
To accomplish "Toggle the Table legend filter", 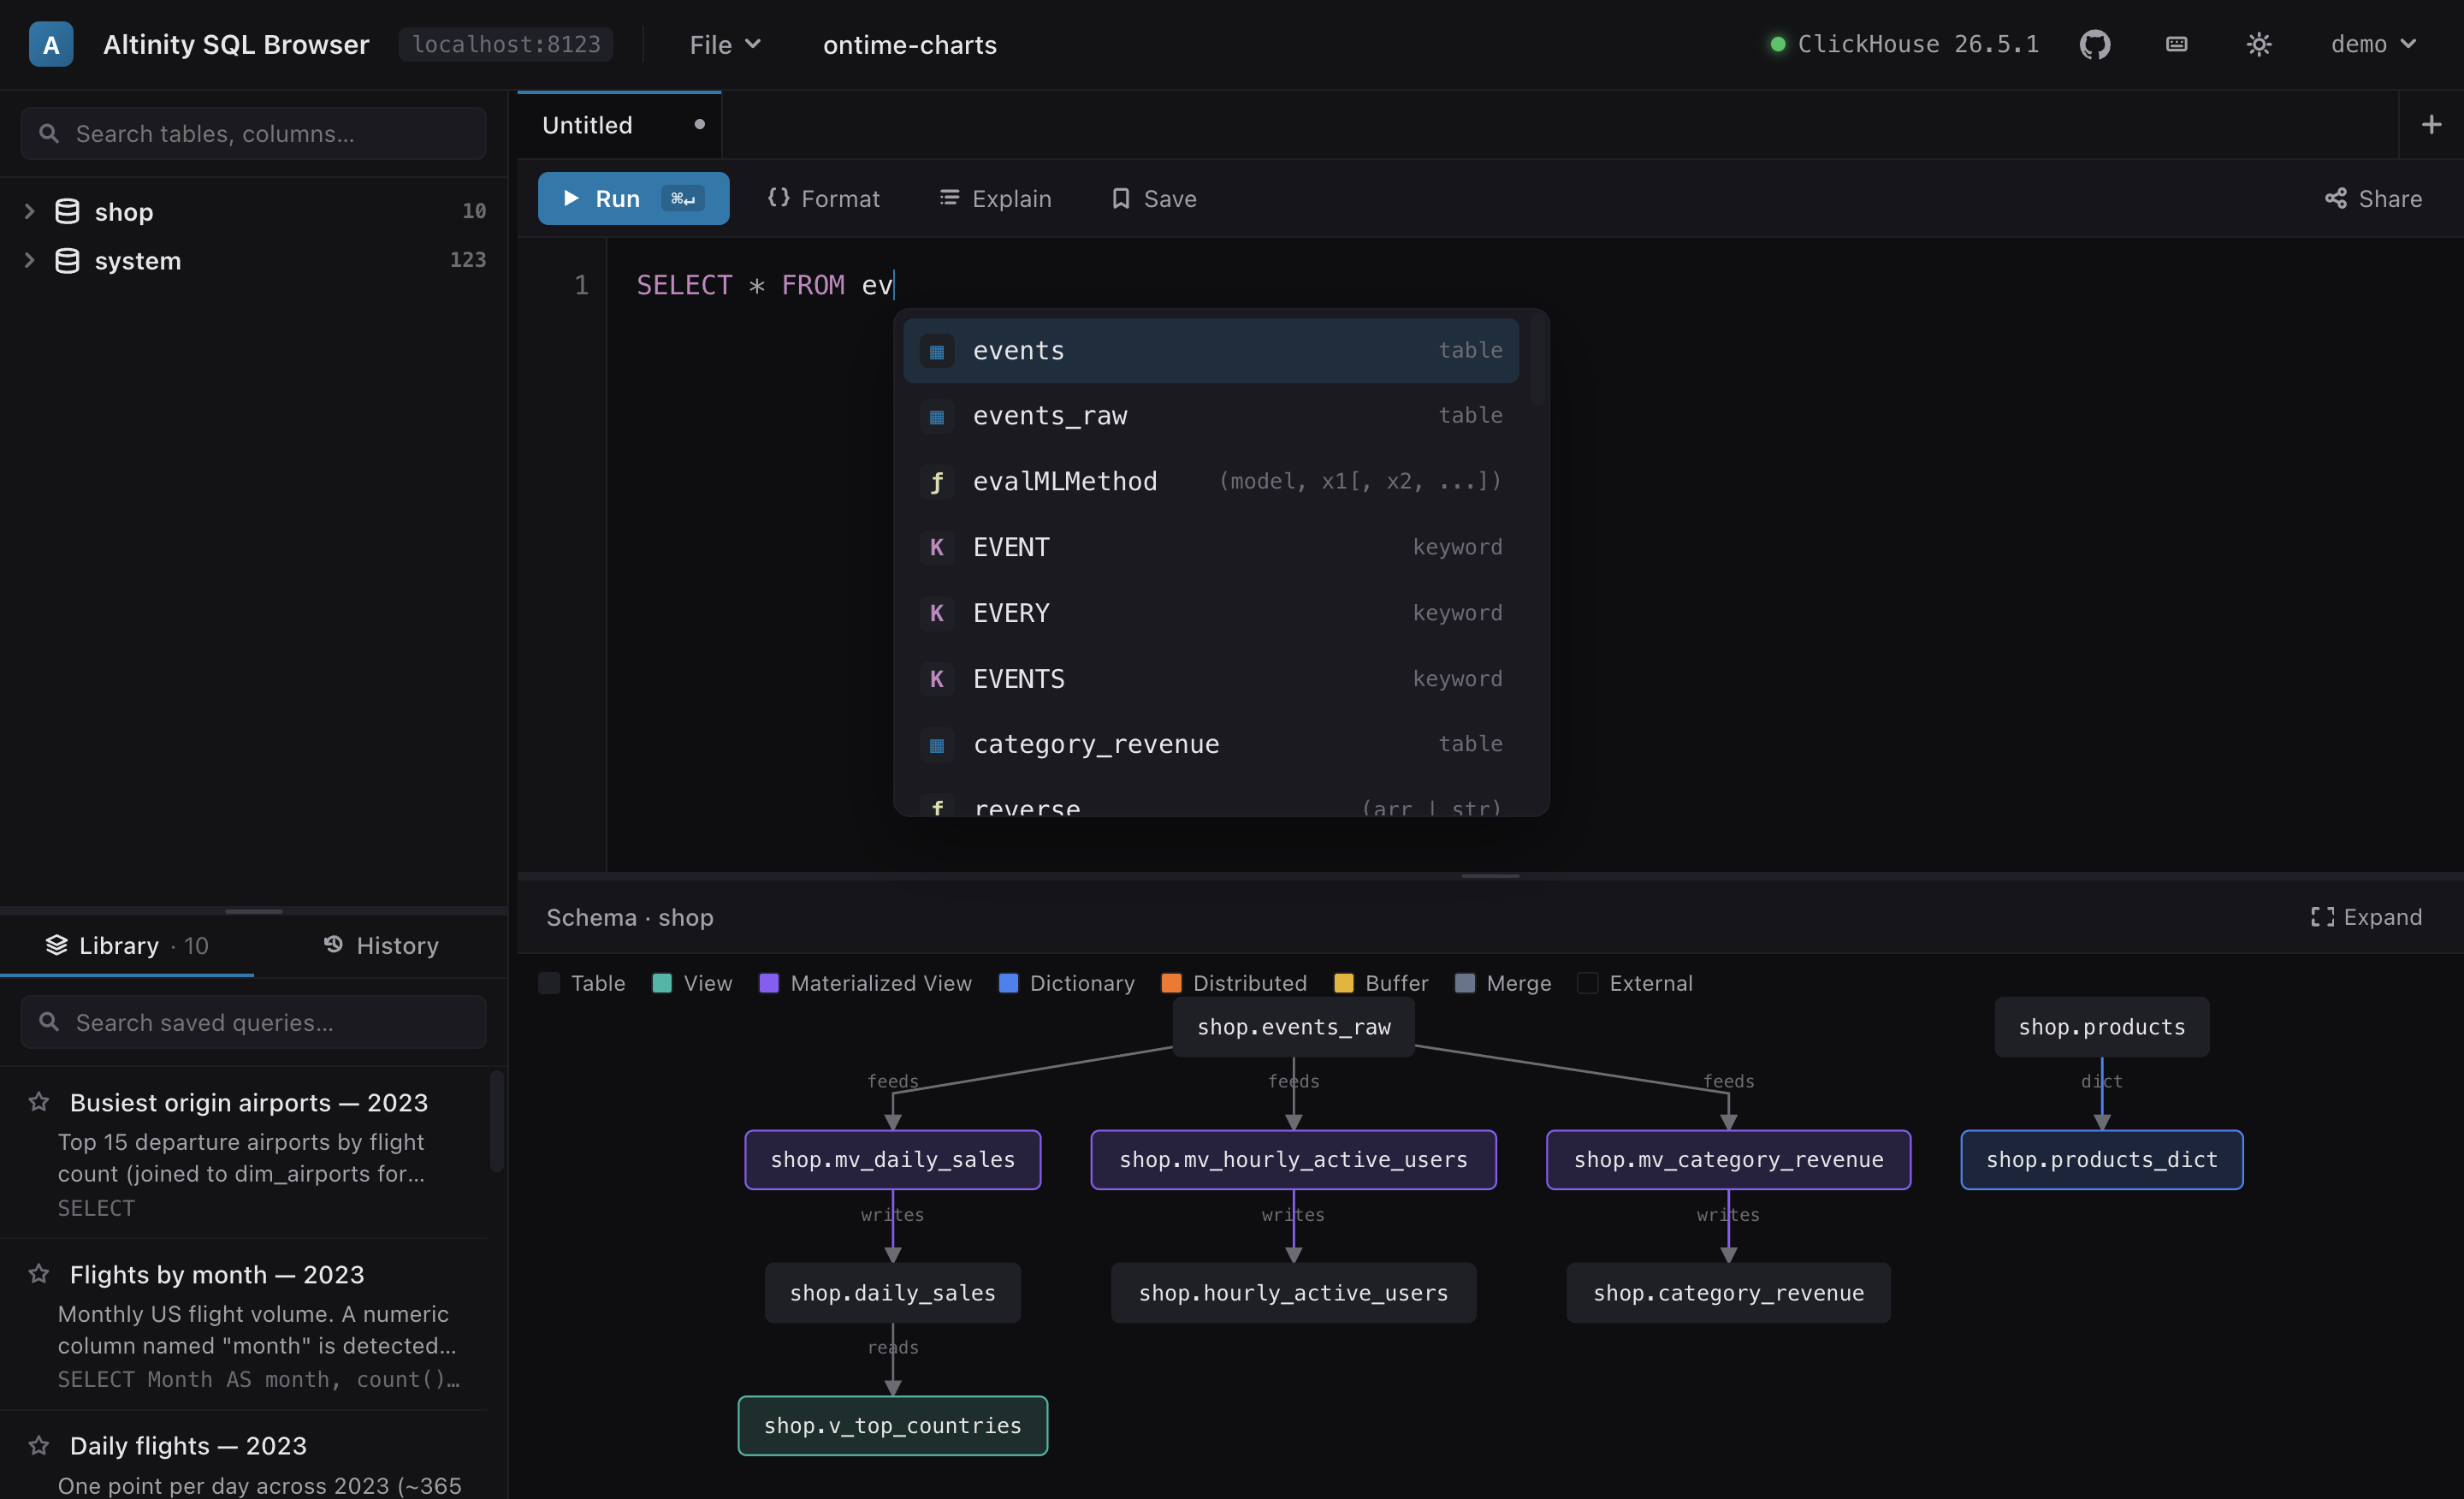I will pos(581,982).
